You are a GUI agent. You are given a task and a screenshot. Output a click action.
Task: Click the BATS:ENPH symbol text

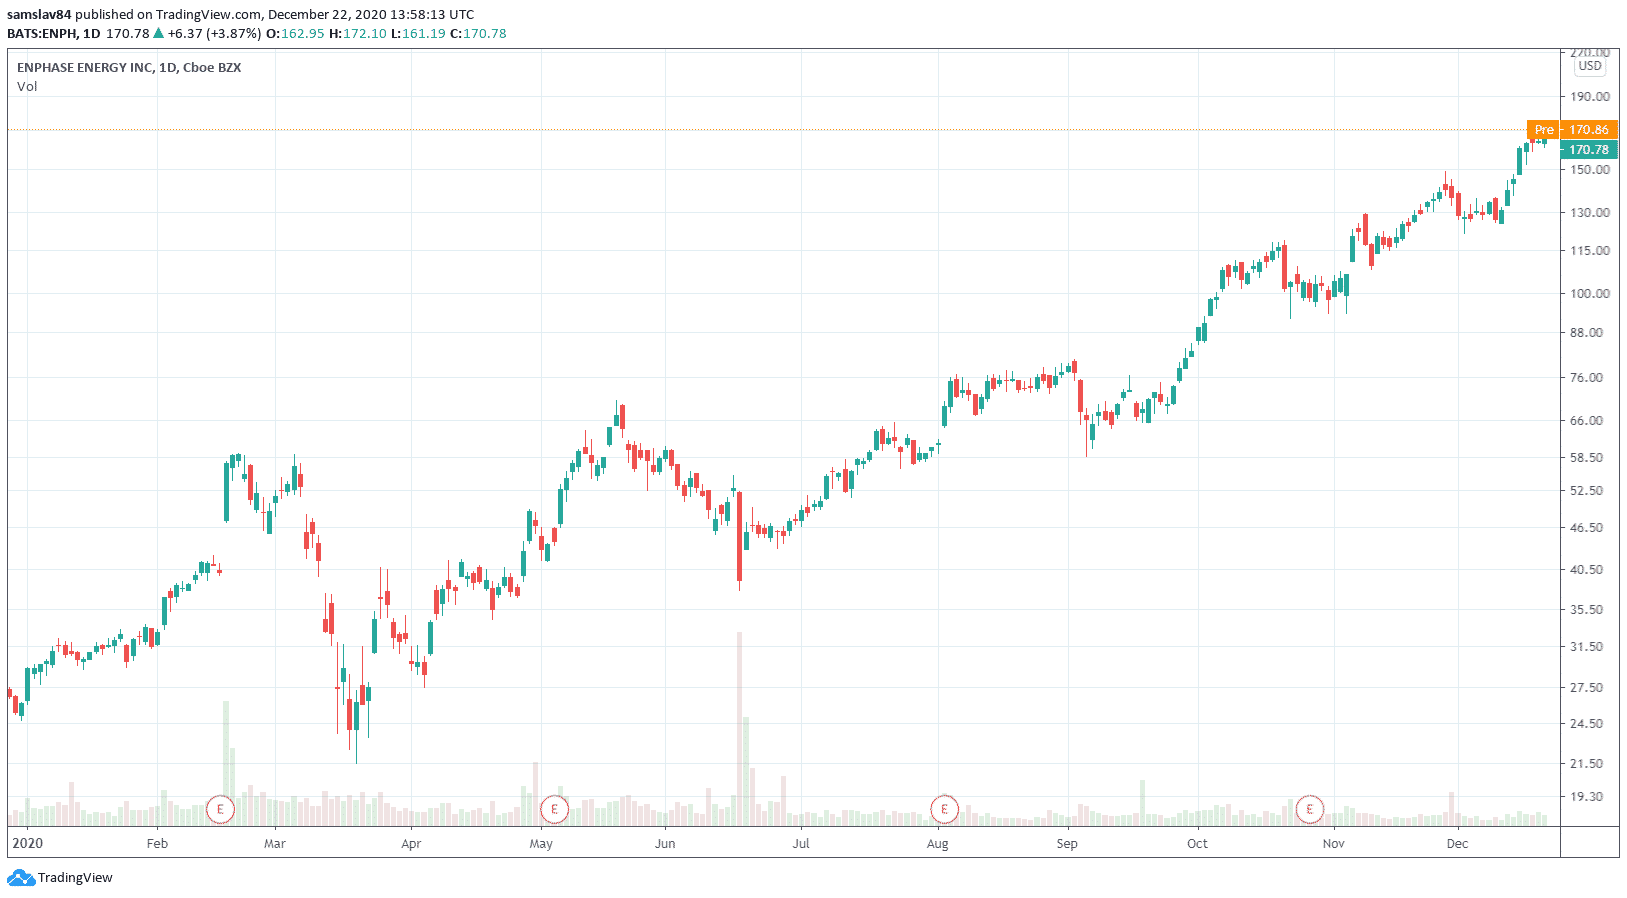pyautogui.click(x=42, y=33)
